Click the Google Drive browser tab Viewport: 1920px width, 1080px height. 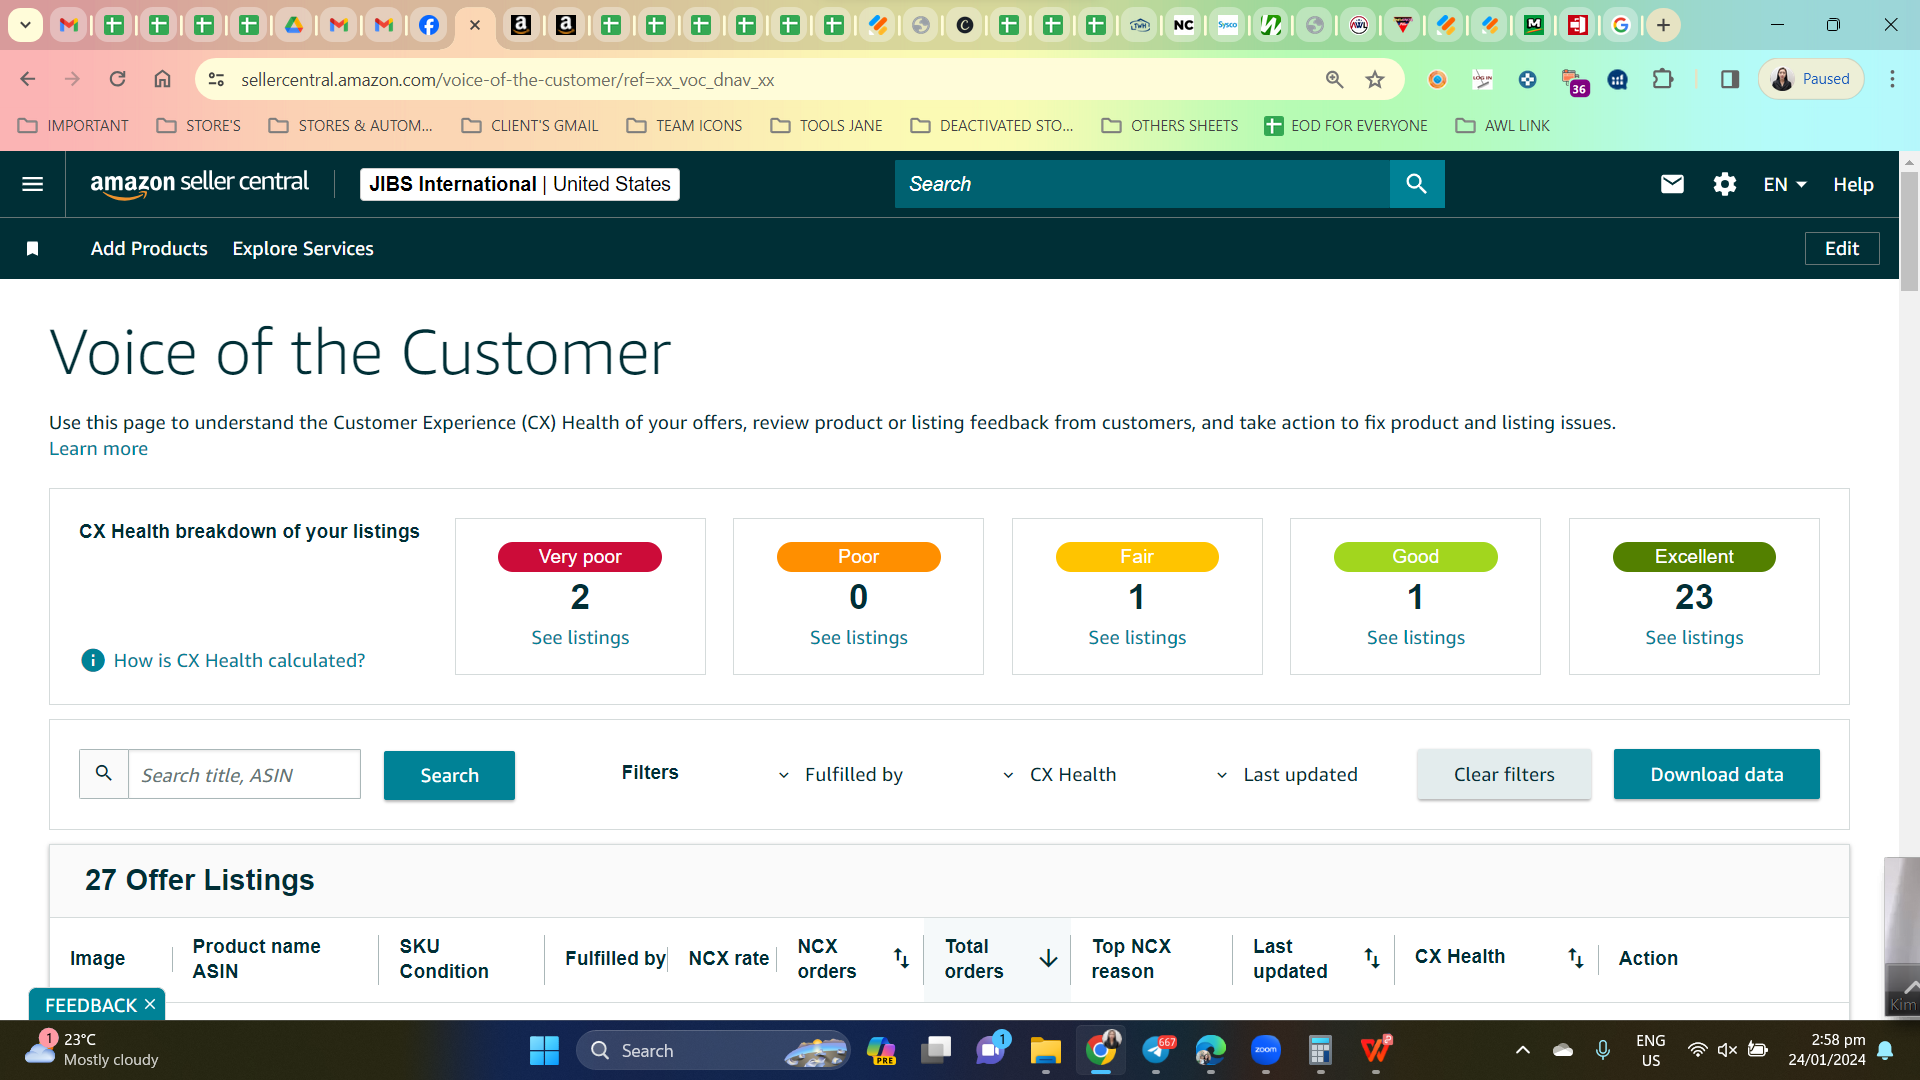point(293,25)
